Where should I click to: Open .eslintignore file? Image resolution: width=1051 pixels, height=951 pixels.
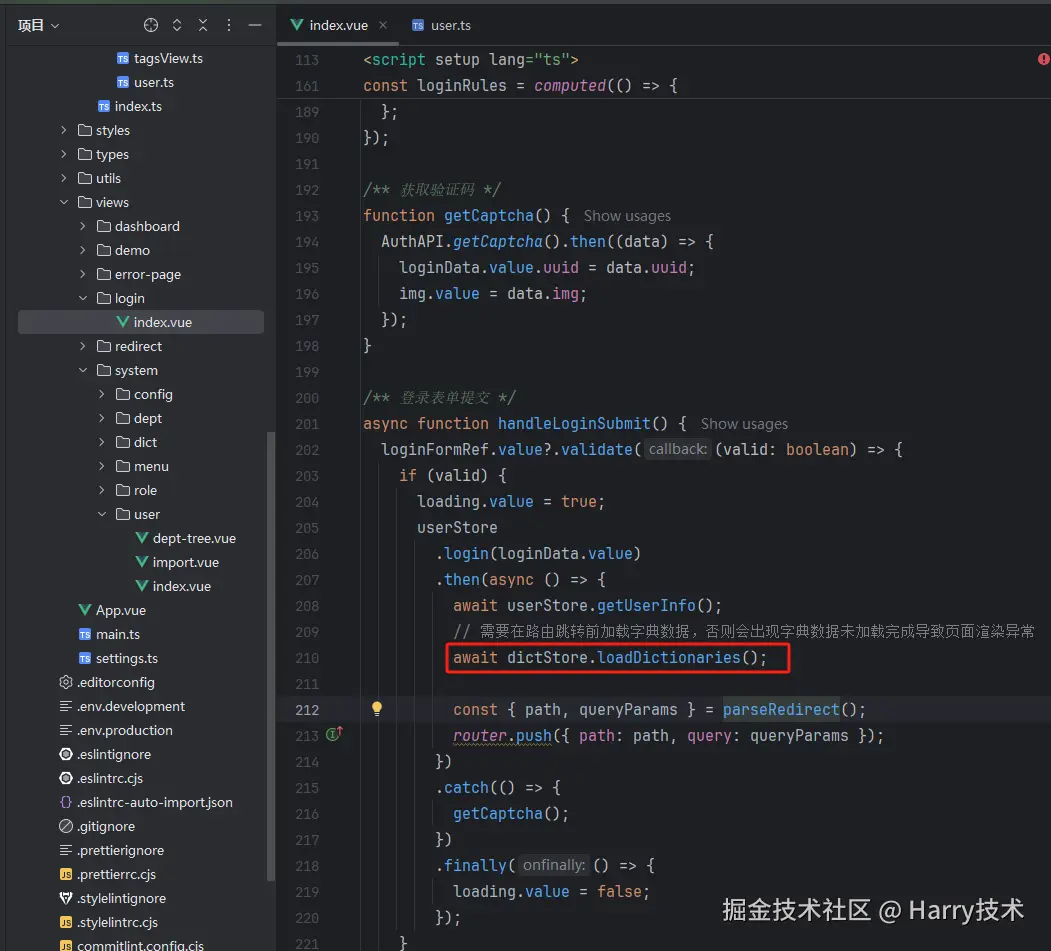pyautogui.click(x=105, y=755)
